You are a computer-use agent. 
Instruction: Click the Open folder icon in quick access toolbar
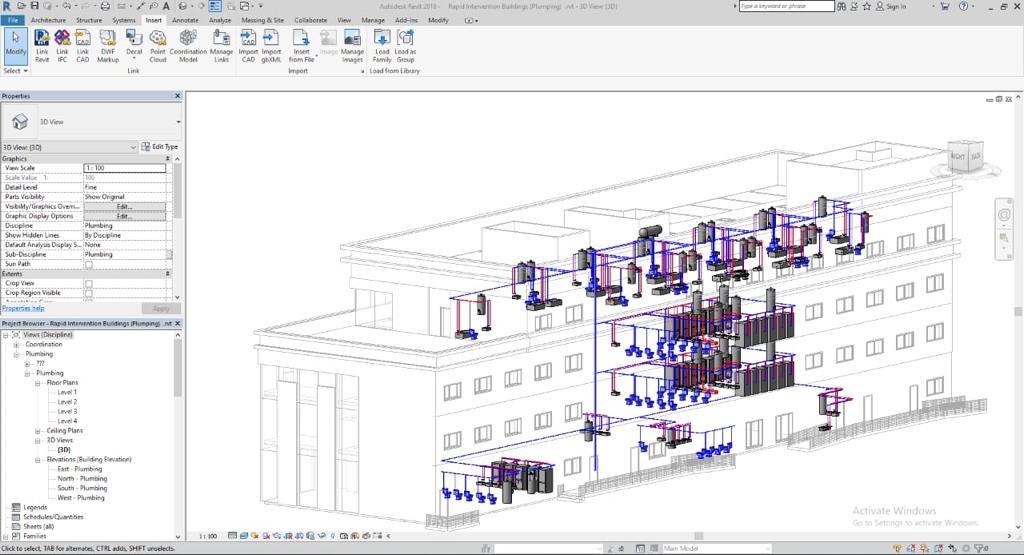[x=22, y=6]
